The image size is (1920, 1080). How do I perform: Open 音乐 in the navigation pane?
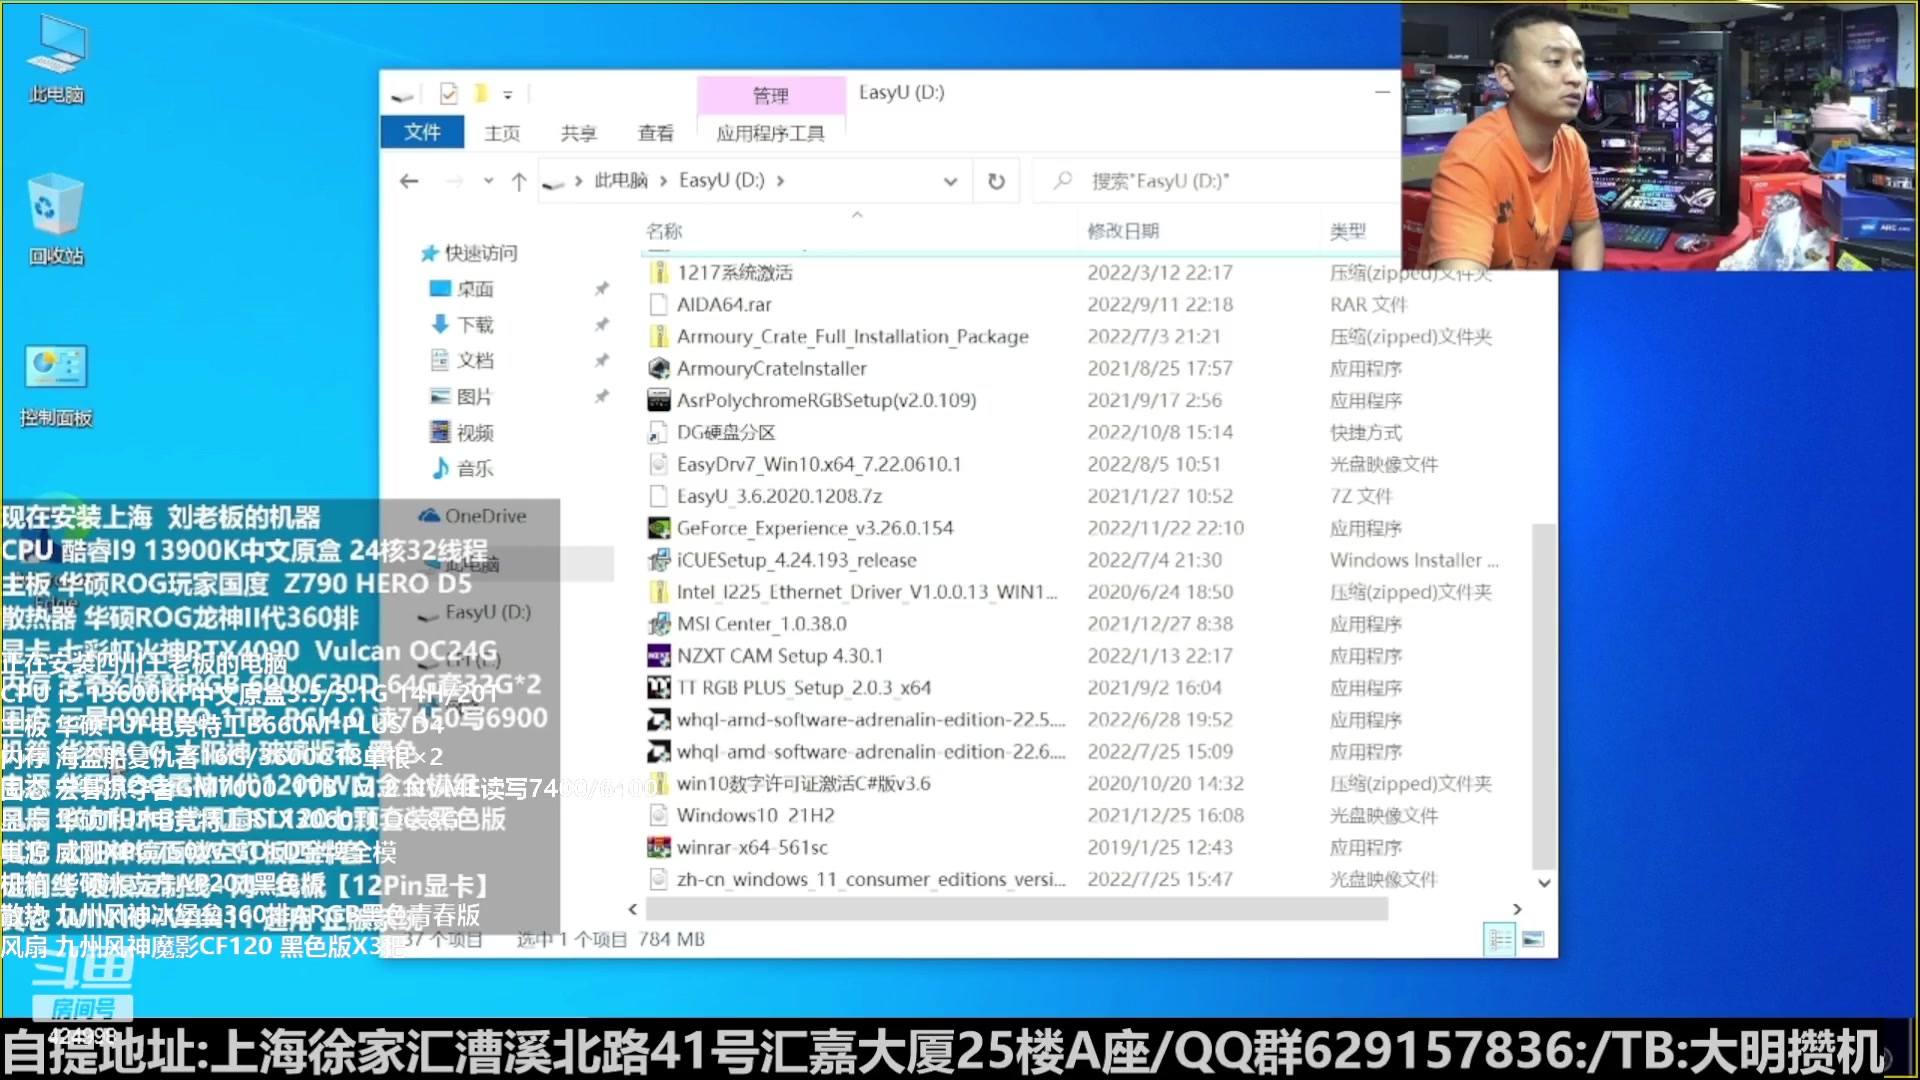pos(462,468)
